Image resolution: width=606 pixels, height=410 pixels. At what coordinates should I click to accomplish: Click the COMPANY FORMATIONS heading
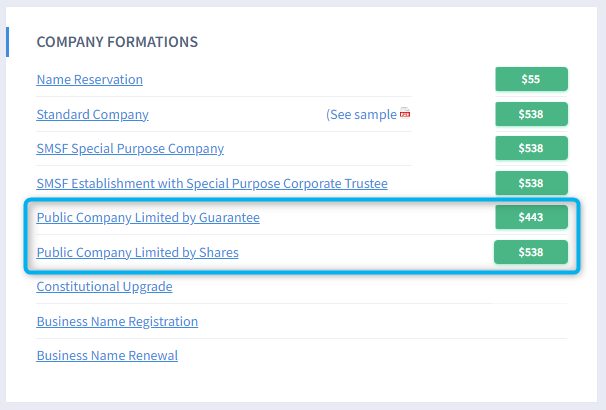coord(117,42)
